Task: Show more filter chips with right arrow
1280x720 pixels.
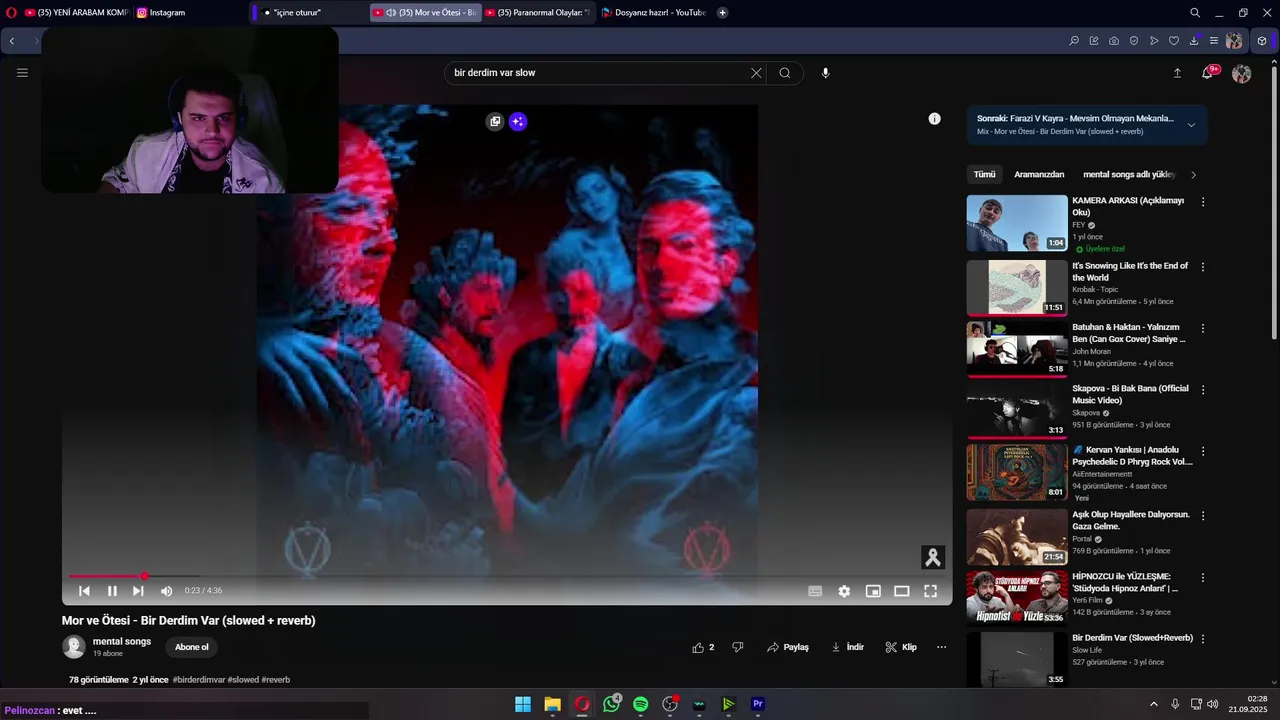Action: 1193,175
